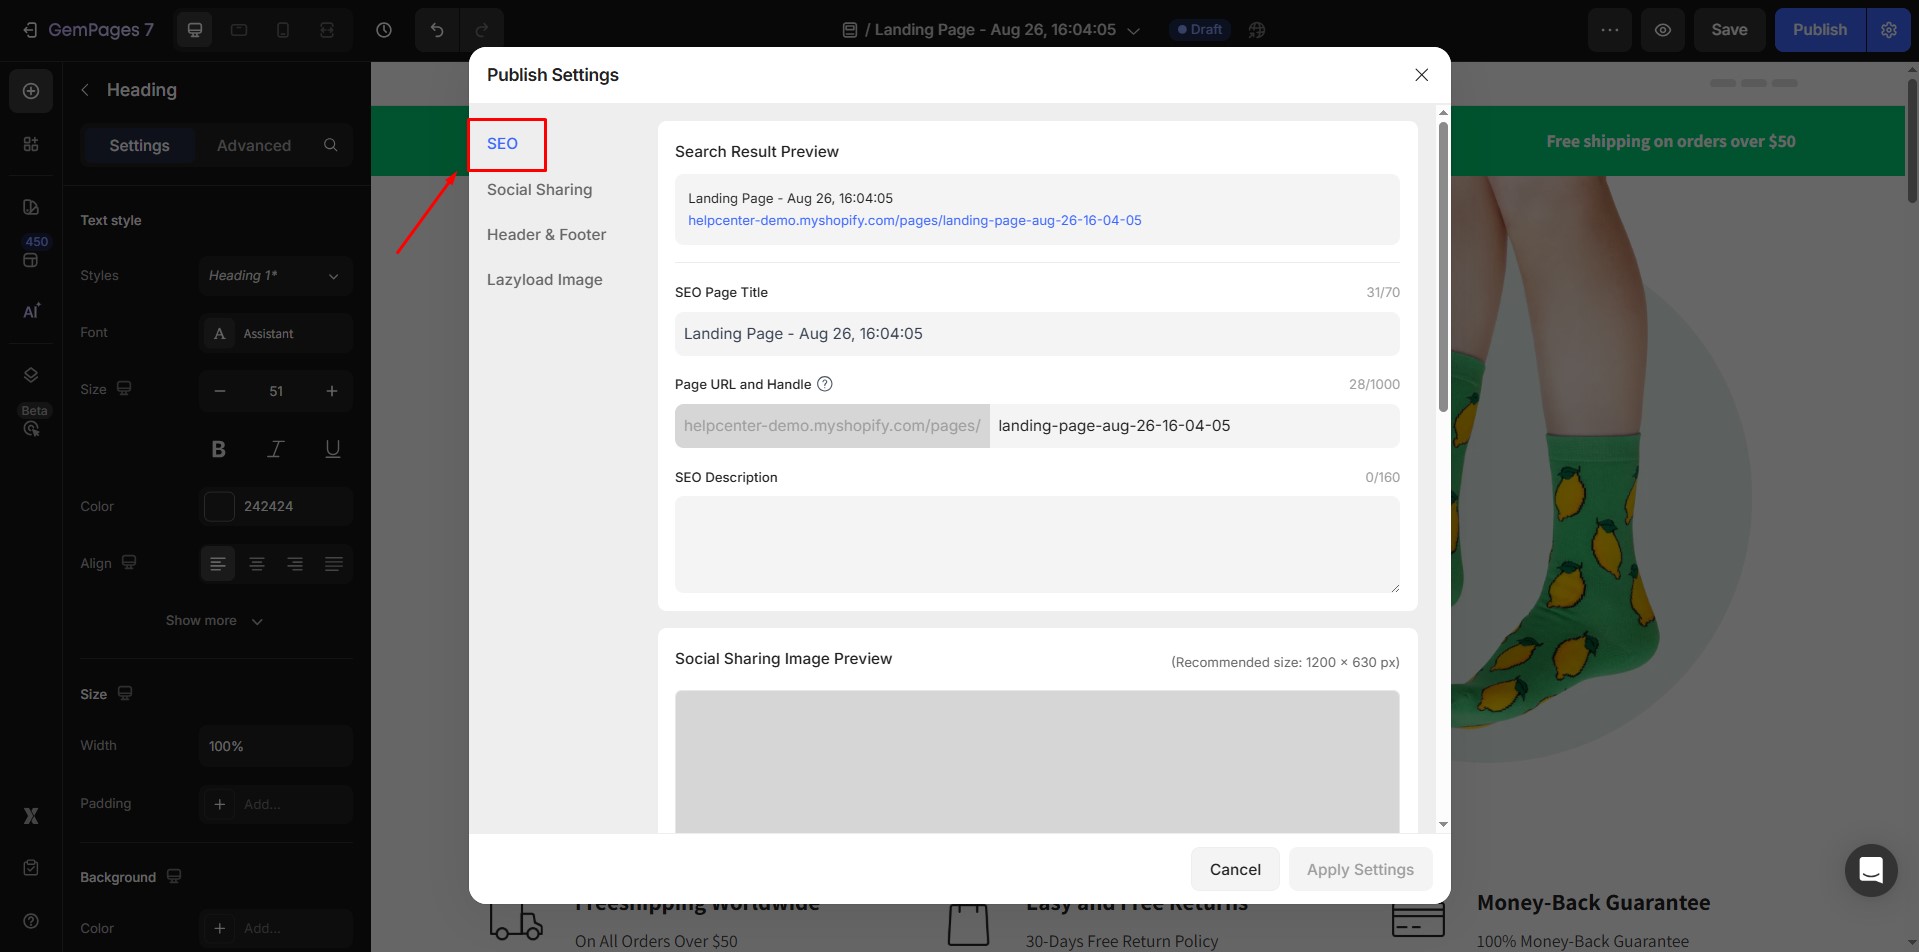Click the Redo icon

[x=484, y=29]
